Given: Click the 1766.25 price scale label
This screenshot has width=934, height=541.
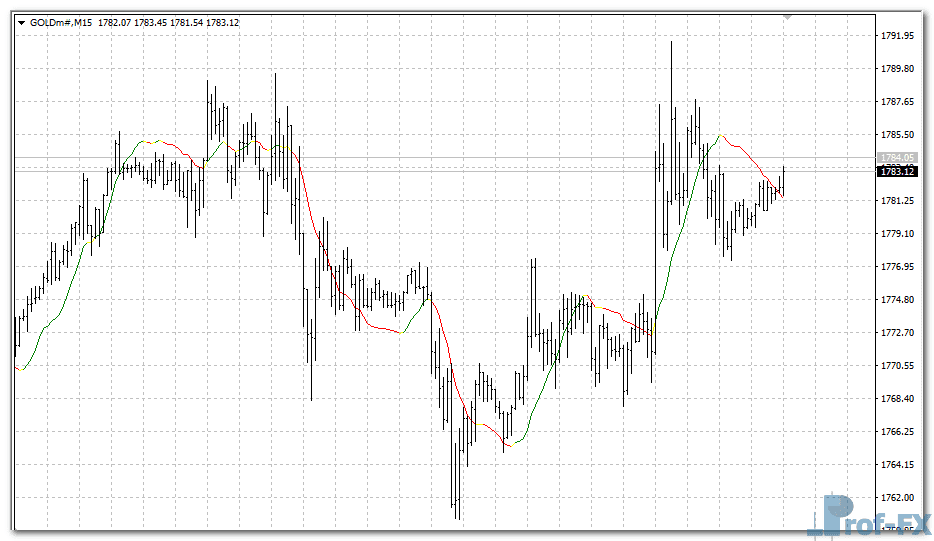Looking at the screenshot, I should coord(898,432).
